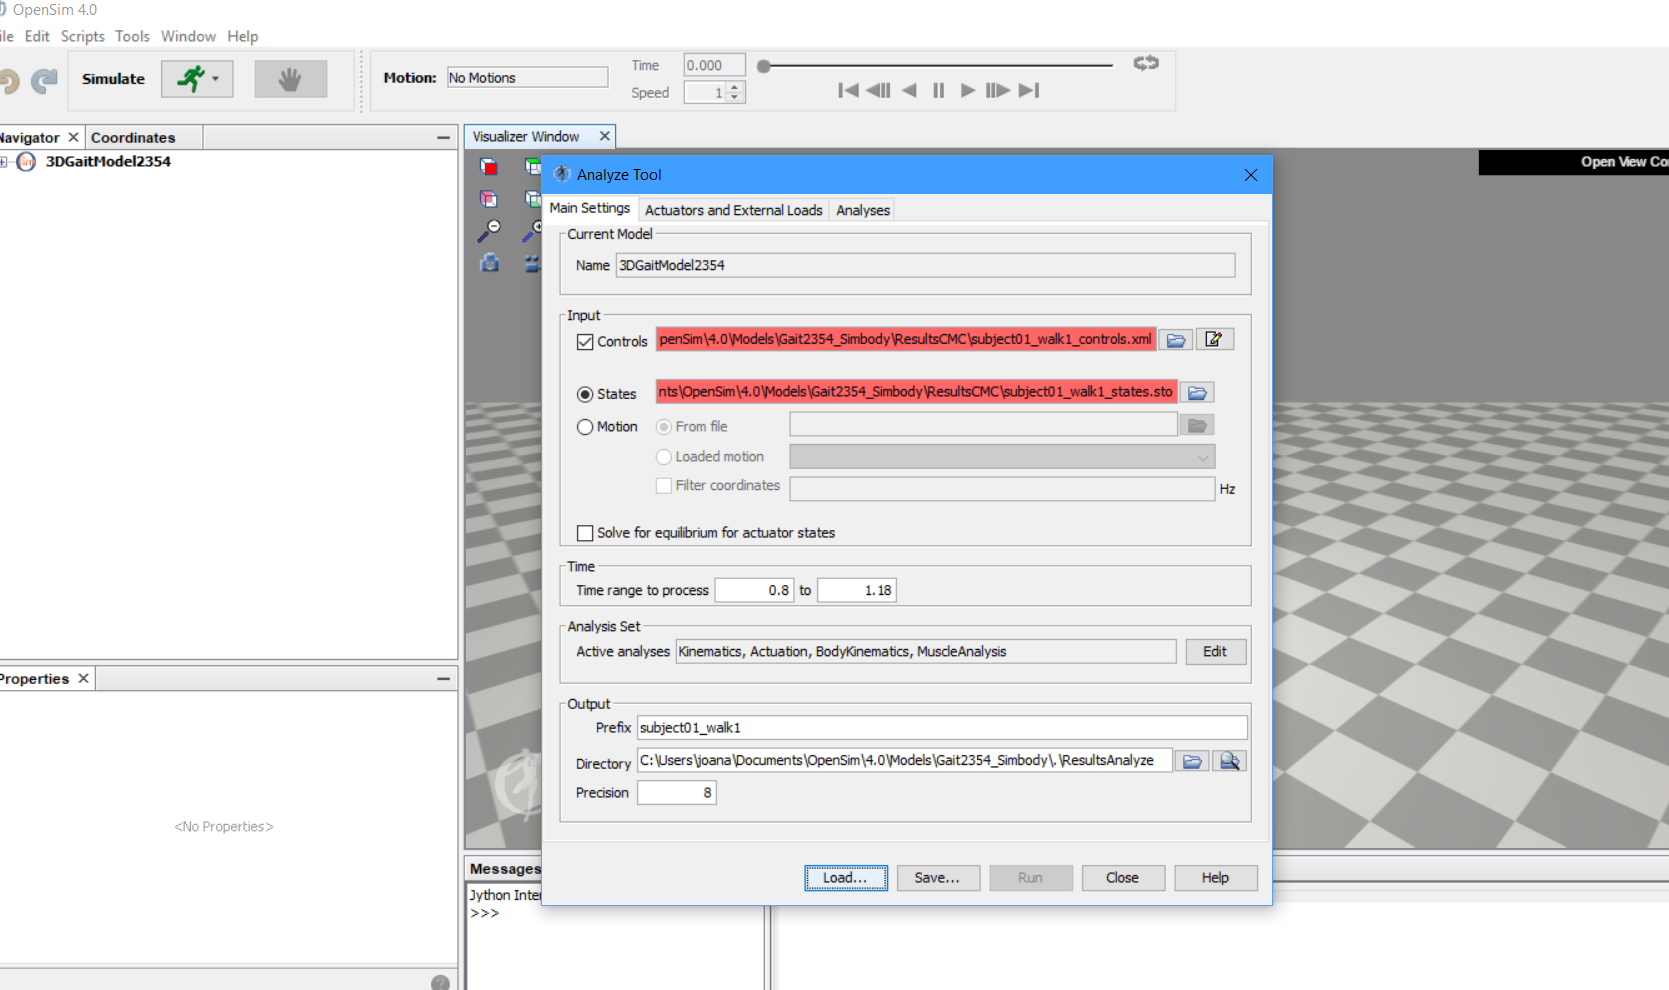The image size is (1669, 990).
Task: Increase the playback Speed with the up arrow
Action: 735,87
